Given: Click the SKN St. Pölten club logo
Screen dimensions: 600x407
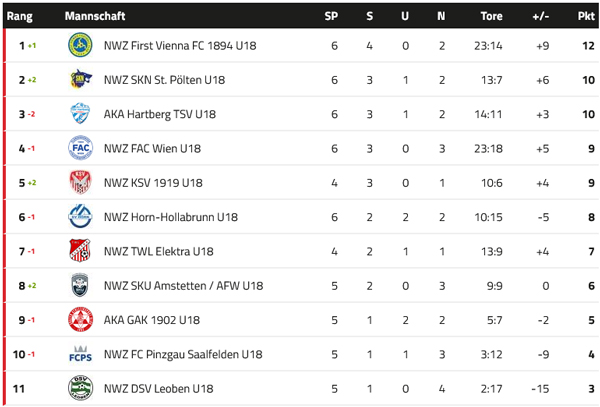Looking at the screenshot, I should (x=80, y=80).
